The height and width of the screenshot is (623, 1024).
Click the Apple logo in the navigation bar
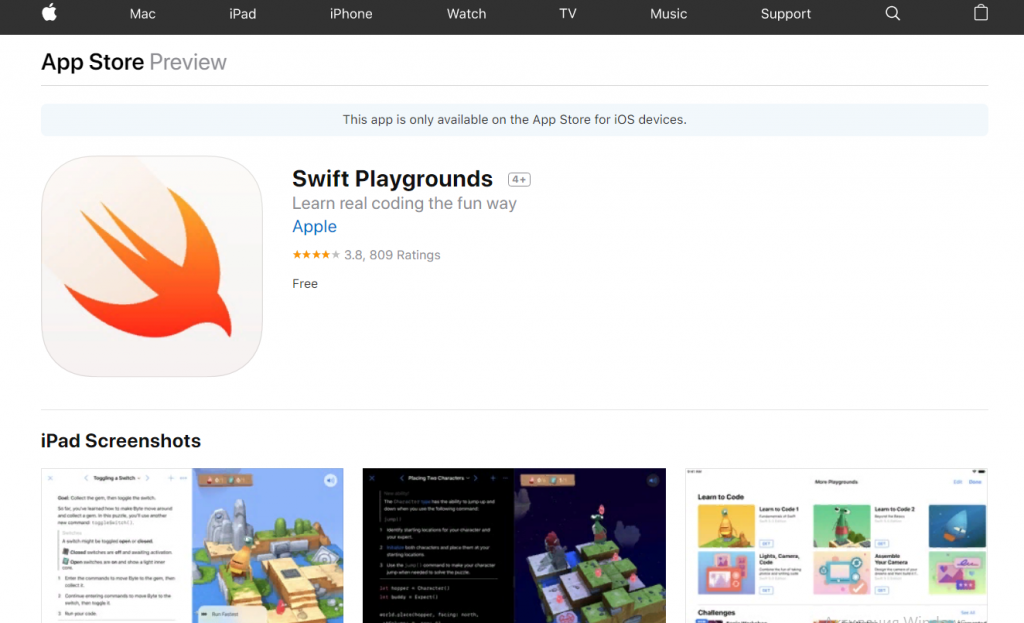(50, 13)
